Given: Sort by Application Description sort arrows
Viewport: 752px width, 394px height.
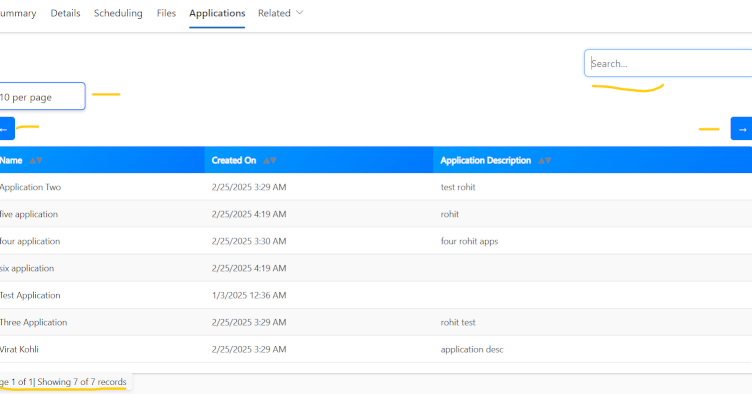Looking at the screenshot, I should (544, 161).
